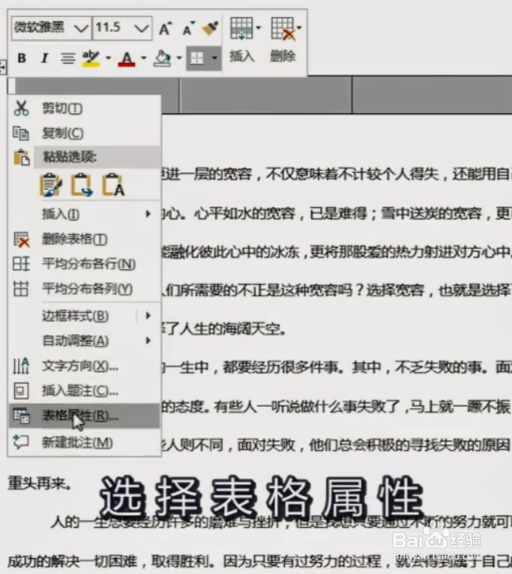
Task: Open the shading color dropdown arrow
Action: (x=179, y=58)
